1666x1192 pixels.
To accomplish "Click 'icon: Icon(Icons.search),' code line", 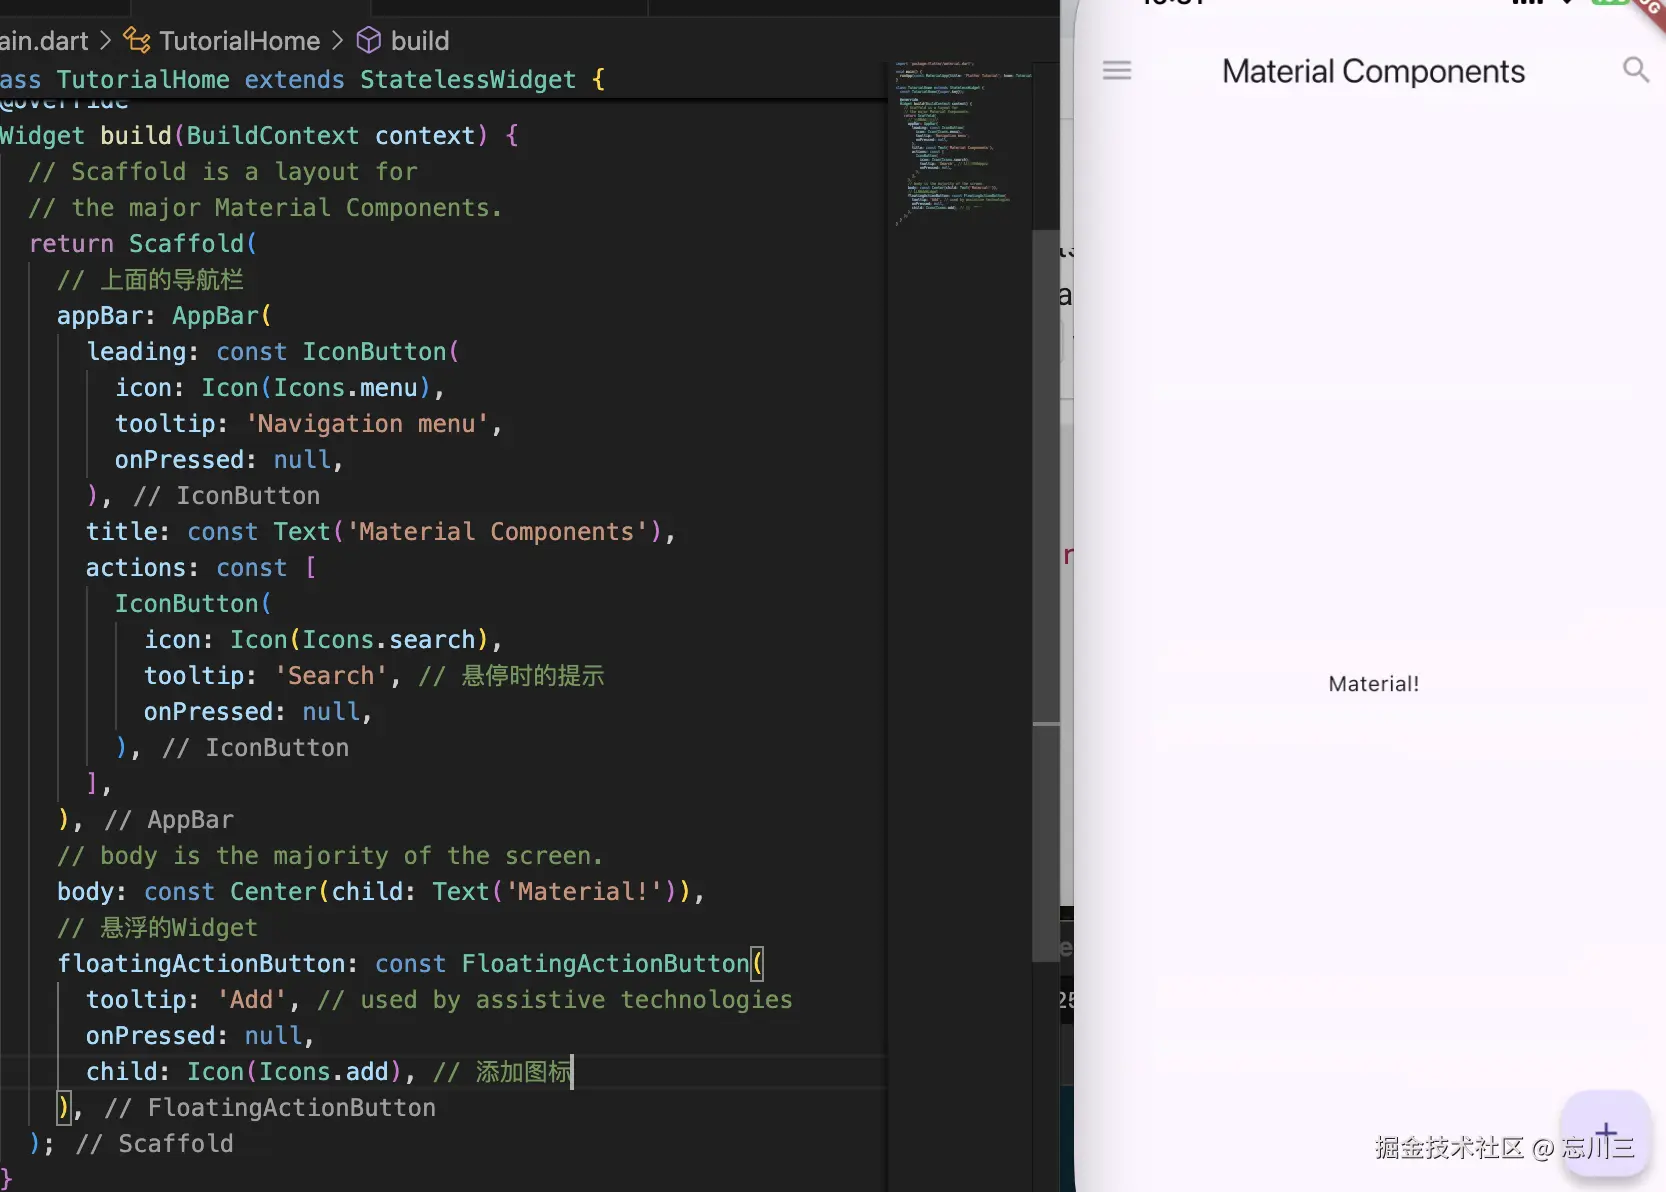I will click(323, 640).
